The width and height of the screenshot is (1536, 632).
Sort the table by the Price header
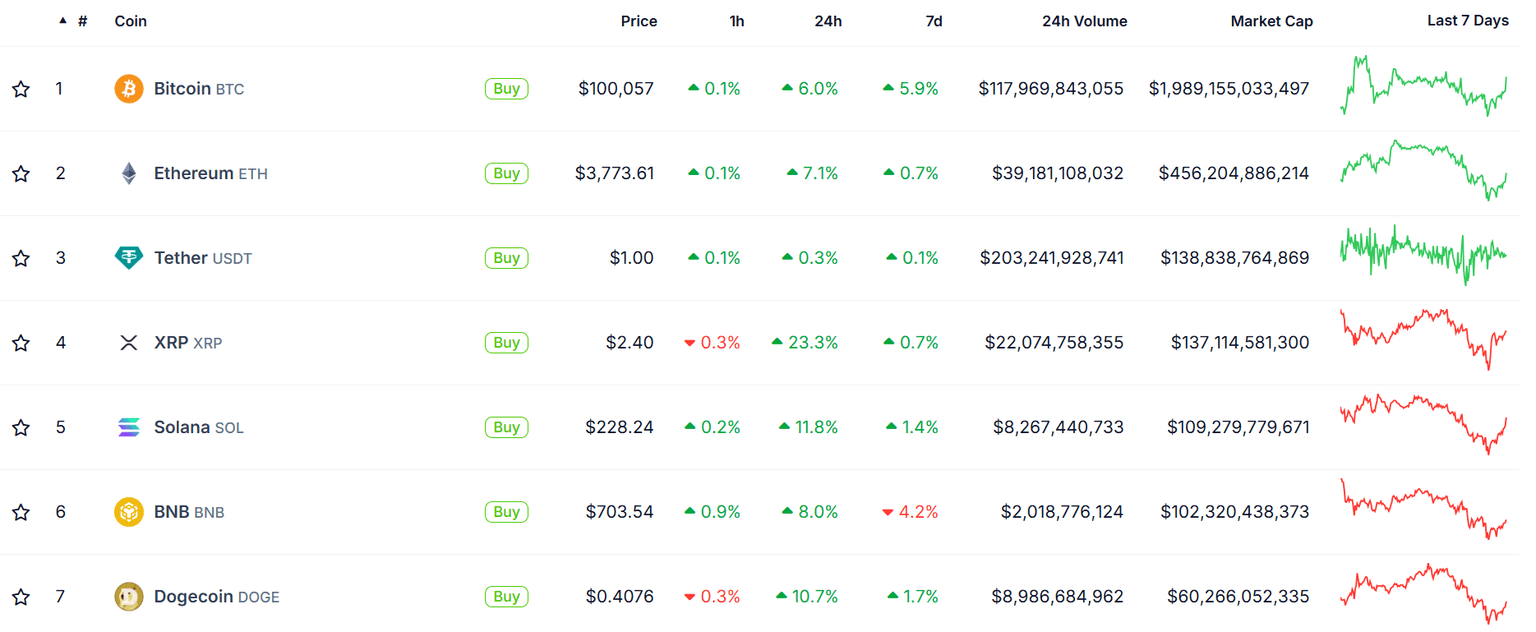click(x=639, y=21)
